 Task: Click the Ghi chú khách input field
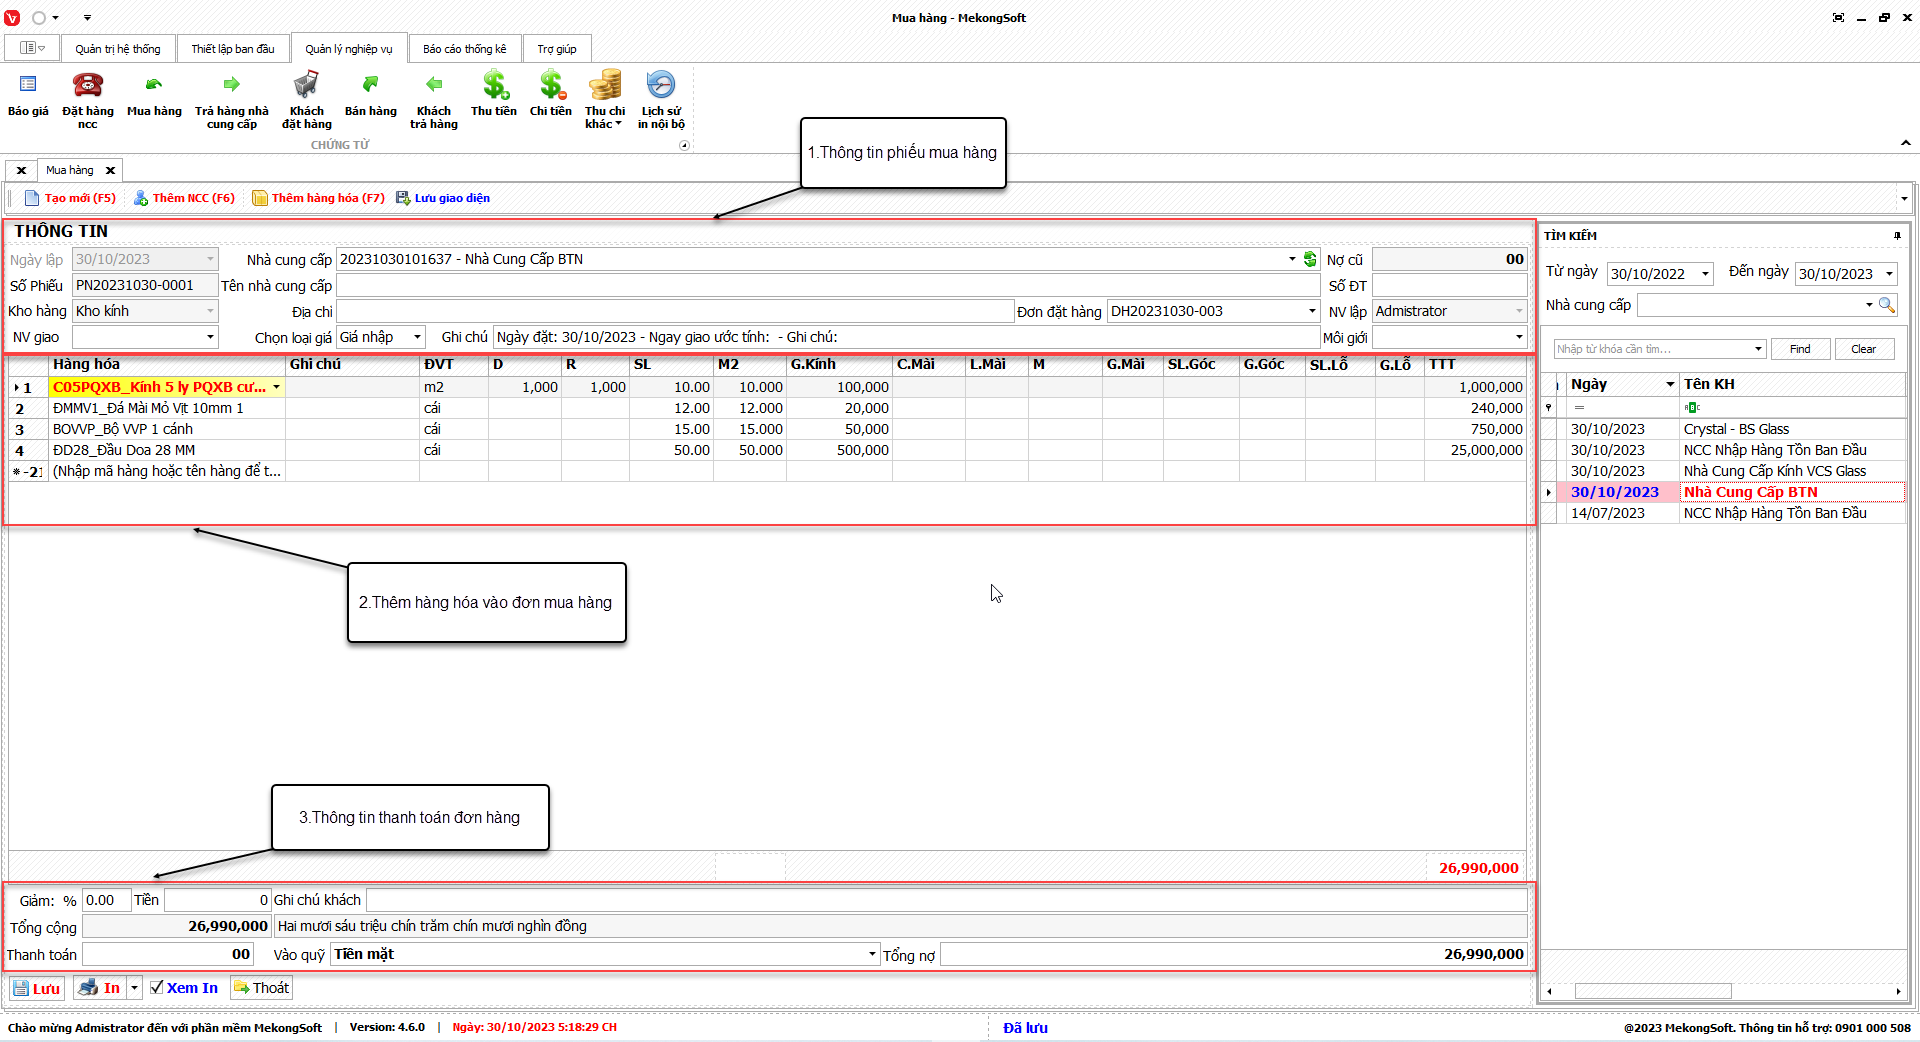pyautogui.click(x=945, y=900)
